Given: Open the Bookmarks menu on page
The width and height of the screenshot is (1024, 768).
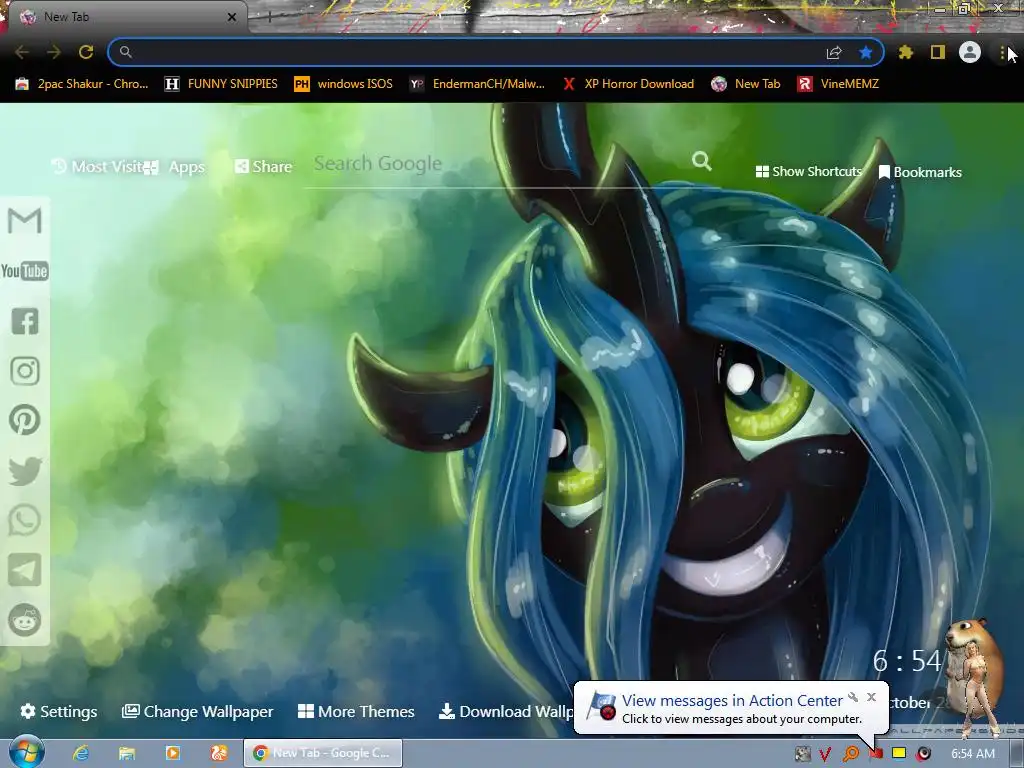Looking at the screenshot, I should [x=920, y=172].
